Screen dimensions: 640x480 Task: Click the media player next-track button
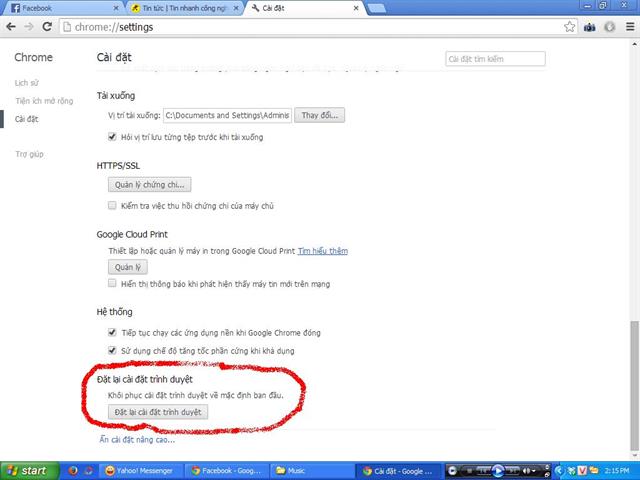point(513,471)
